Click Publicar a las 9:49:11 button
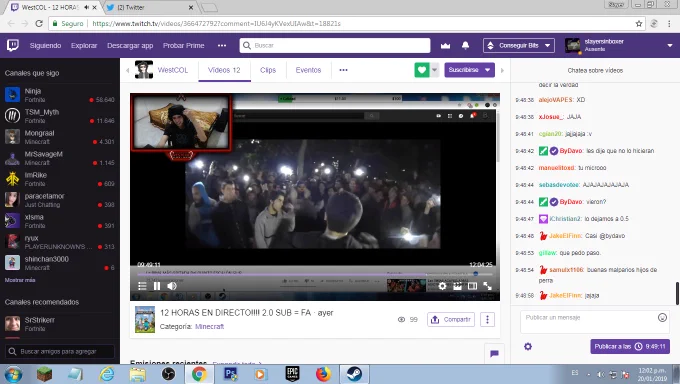The width and height of the screenshot is (680, 384). point(630,346)
